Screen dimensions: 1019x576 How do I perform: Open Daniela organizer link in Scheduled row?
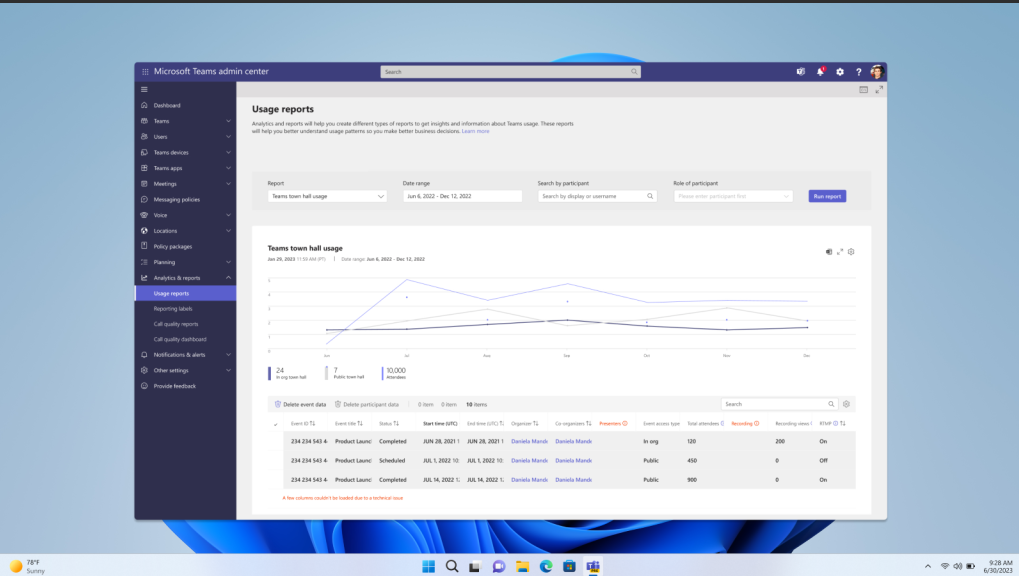coord(529,460)
